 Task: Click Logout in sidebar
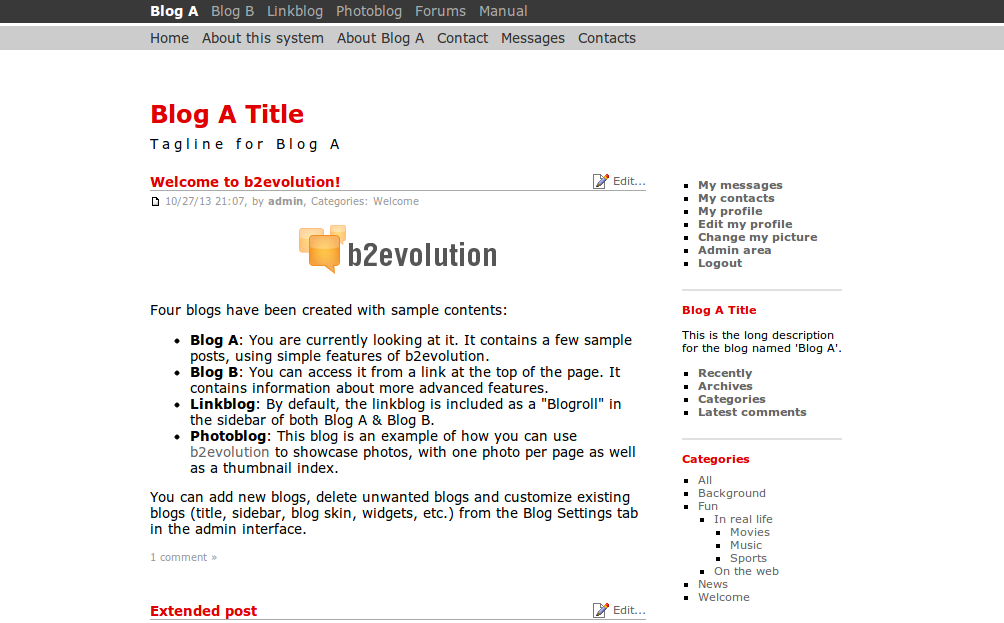[720, 263]
